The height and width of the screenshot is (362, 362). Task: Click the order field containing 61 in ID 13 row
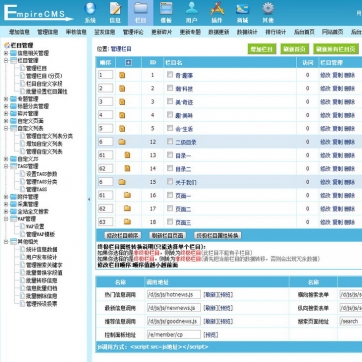pyautogui.click(x=106, y=155)
